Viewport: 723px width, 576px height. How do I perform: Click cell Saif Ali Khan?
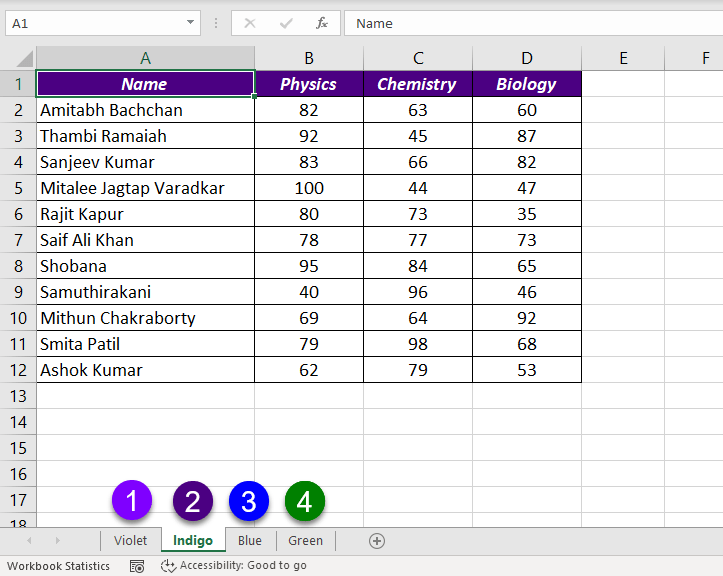click(145, 240)
